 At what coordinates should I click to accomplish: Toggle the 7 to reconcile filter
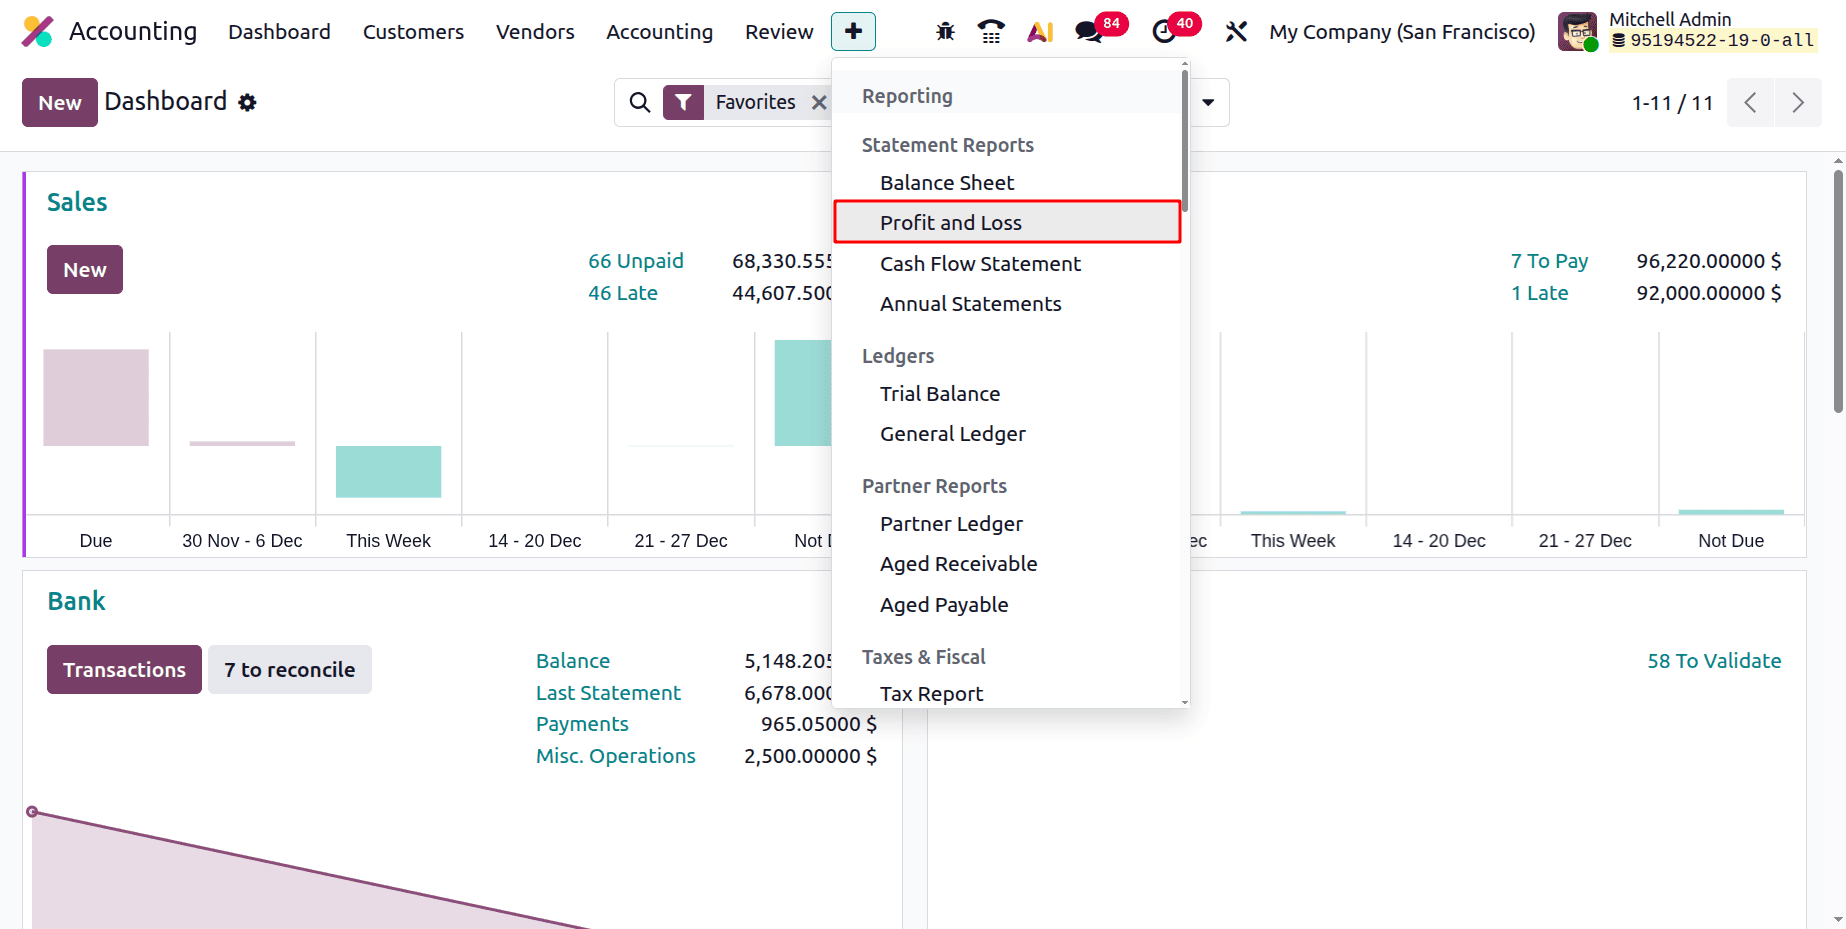point(290,669)
